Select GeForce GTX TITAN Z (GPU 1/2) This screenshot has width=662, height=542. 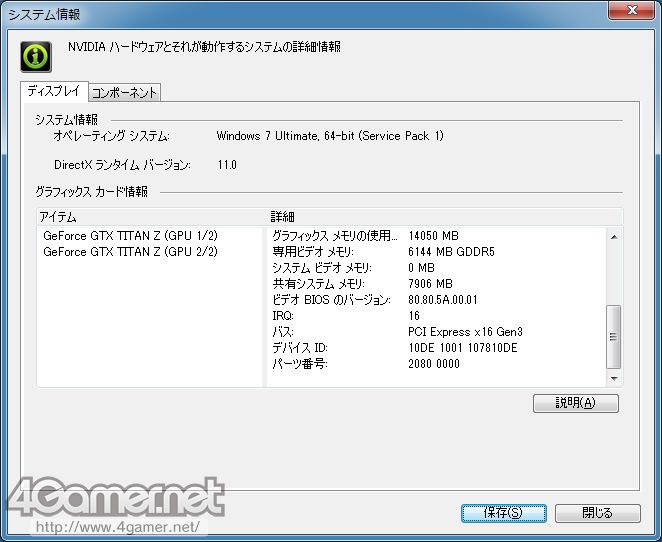(130, 236)
